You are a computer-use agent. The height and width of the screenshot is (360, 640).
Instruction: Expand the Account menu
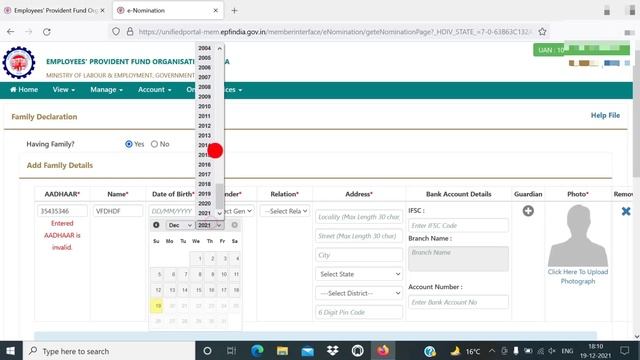click(155, 90)
